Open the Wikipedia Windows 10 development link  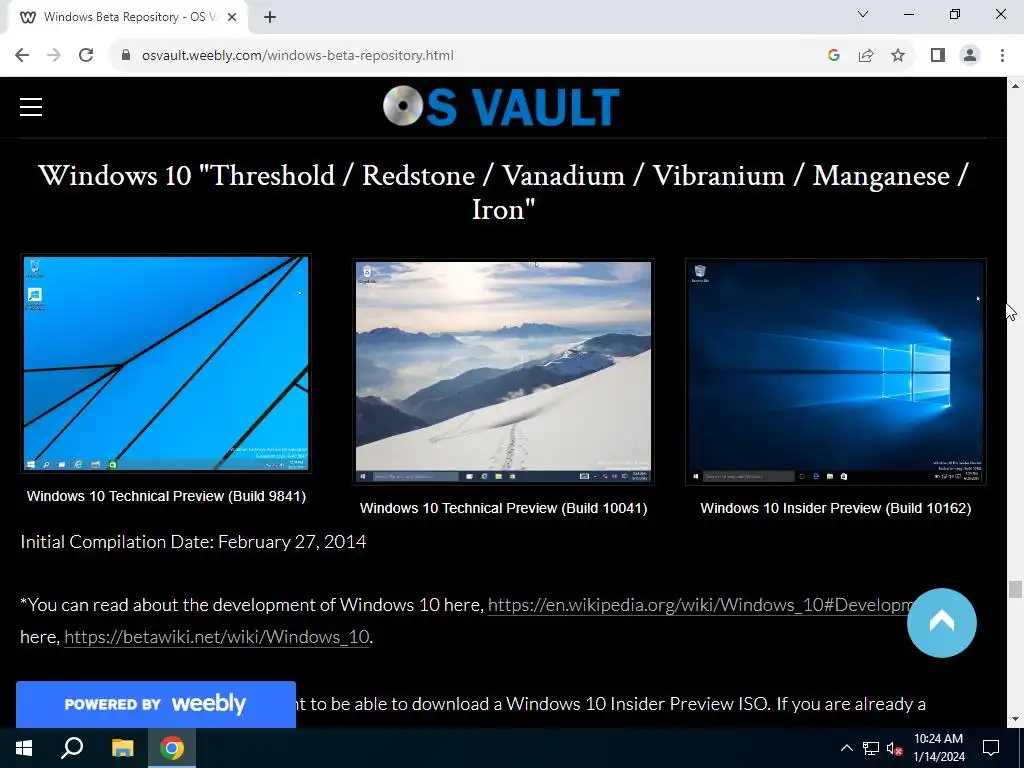tap(699, 605)
